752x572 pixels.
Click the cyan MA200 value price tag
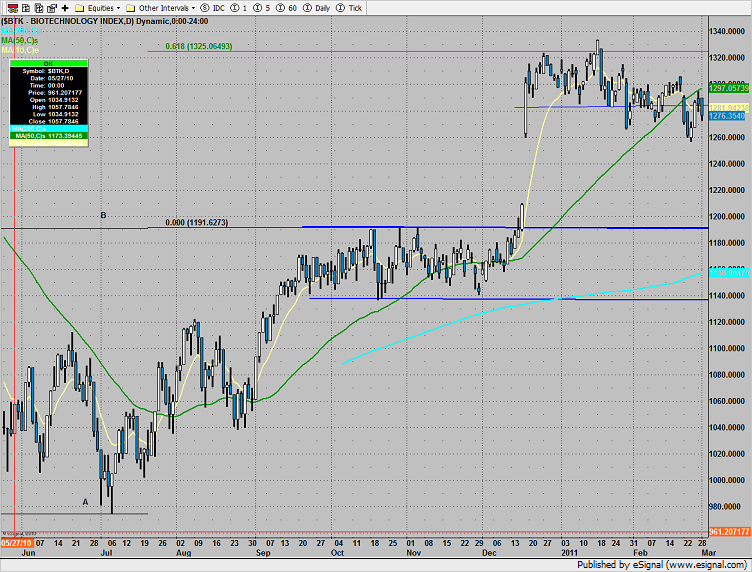tap(728, 273)
